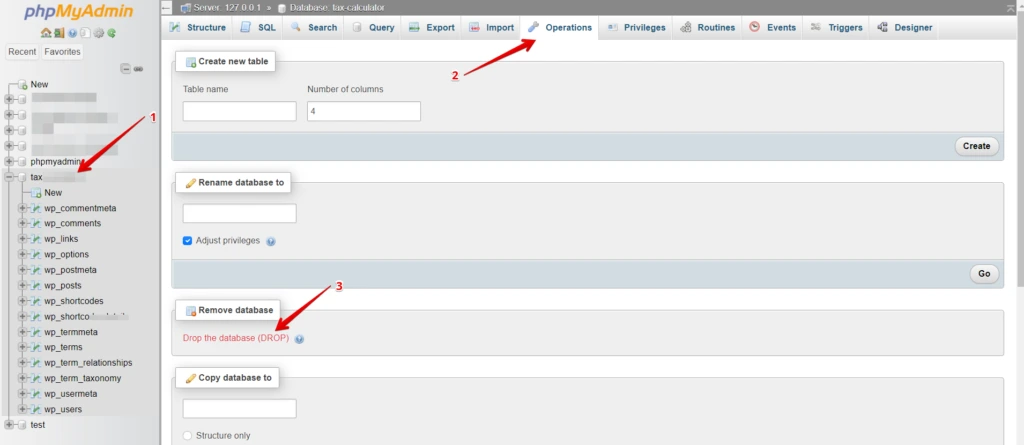Open the Routines tab
Image resolution: width=1024 pixels, height=445 pixels.
[x=707, y=27]
